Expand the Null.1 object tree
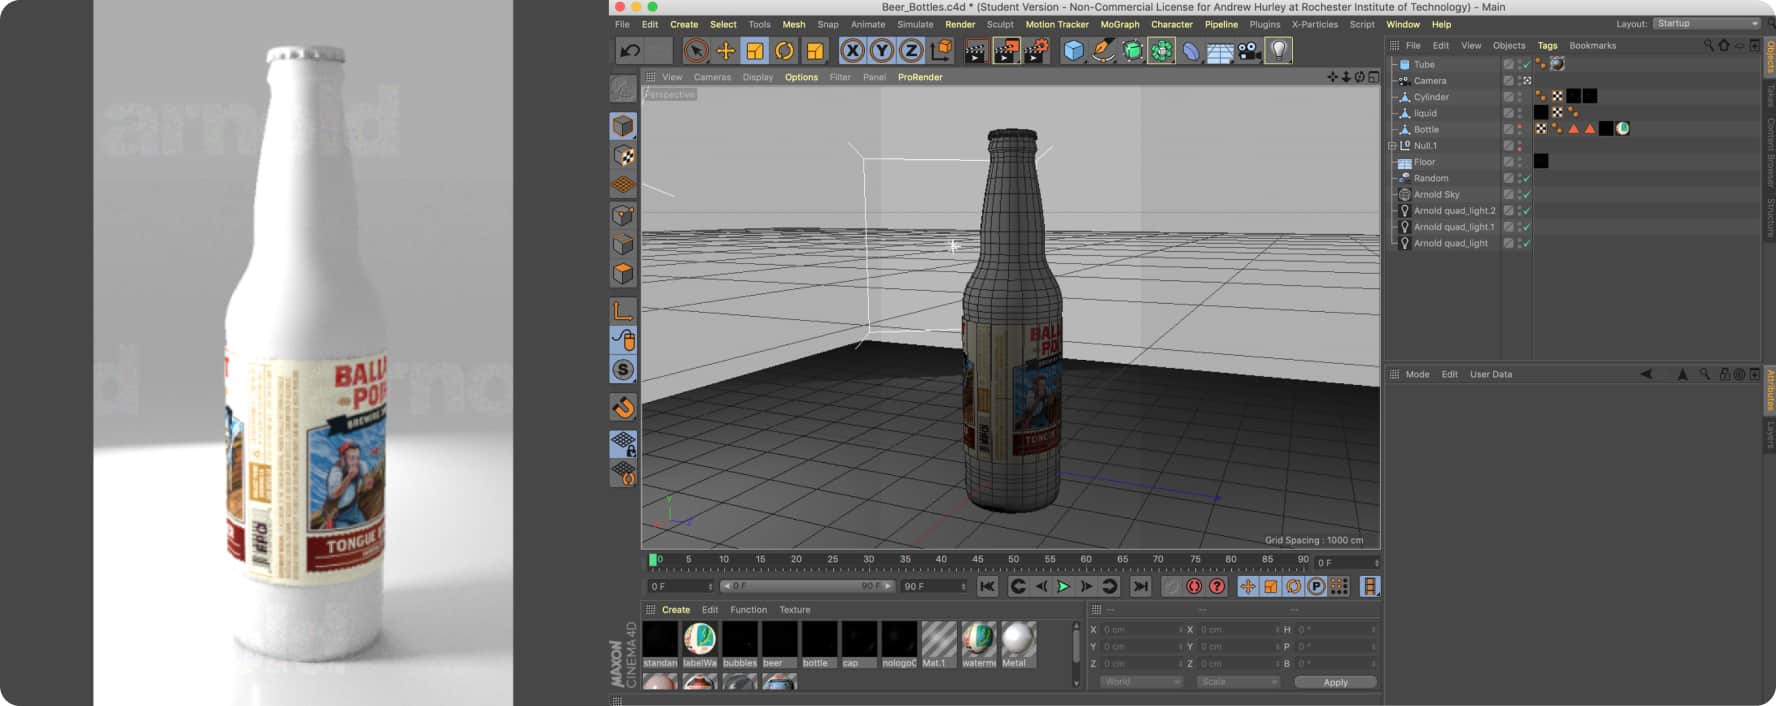The height and width of the screenshot is (706, 1776). click(x=1392, y=146)
